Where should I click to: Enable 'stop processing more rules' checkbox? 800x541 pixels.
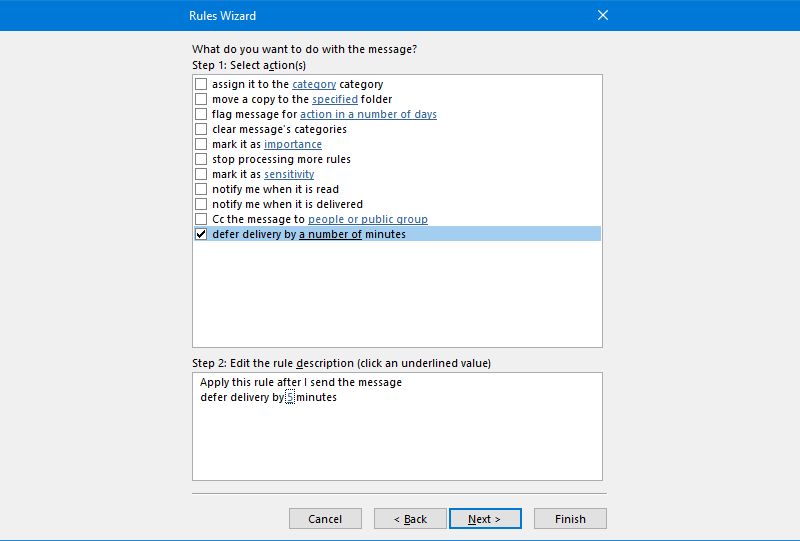(201, 160)
